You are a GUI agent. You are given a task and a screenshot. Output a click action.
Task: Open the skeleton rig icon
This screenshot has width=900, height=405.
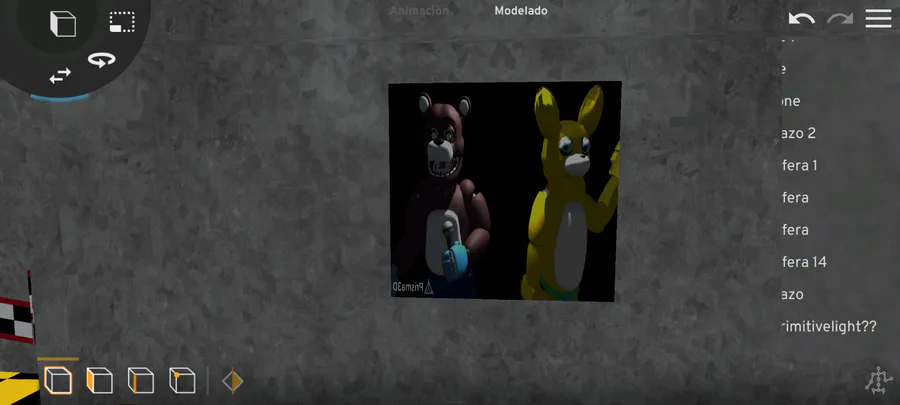879,380
